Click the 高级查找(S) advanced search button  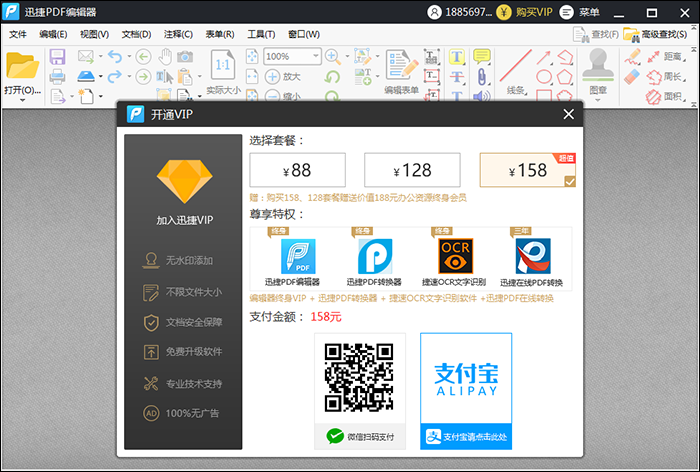pyautogui.click(x=655, y=34)
